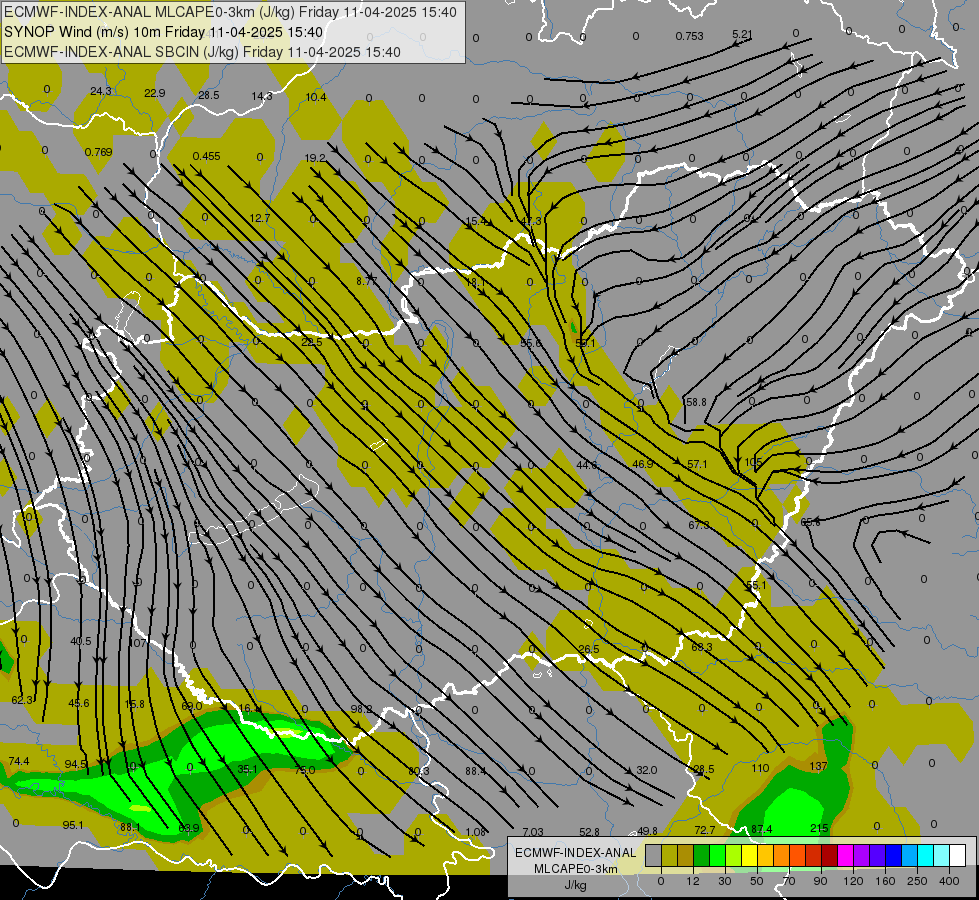
Task: Click the dark red legend swatch
Action: click(830, 855)
